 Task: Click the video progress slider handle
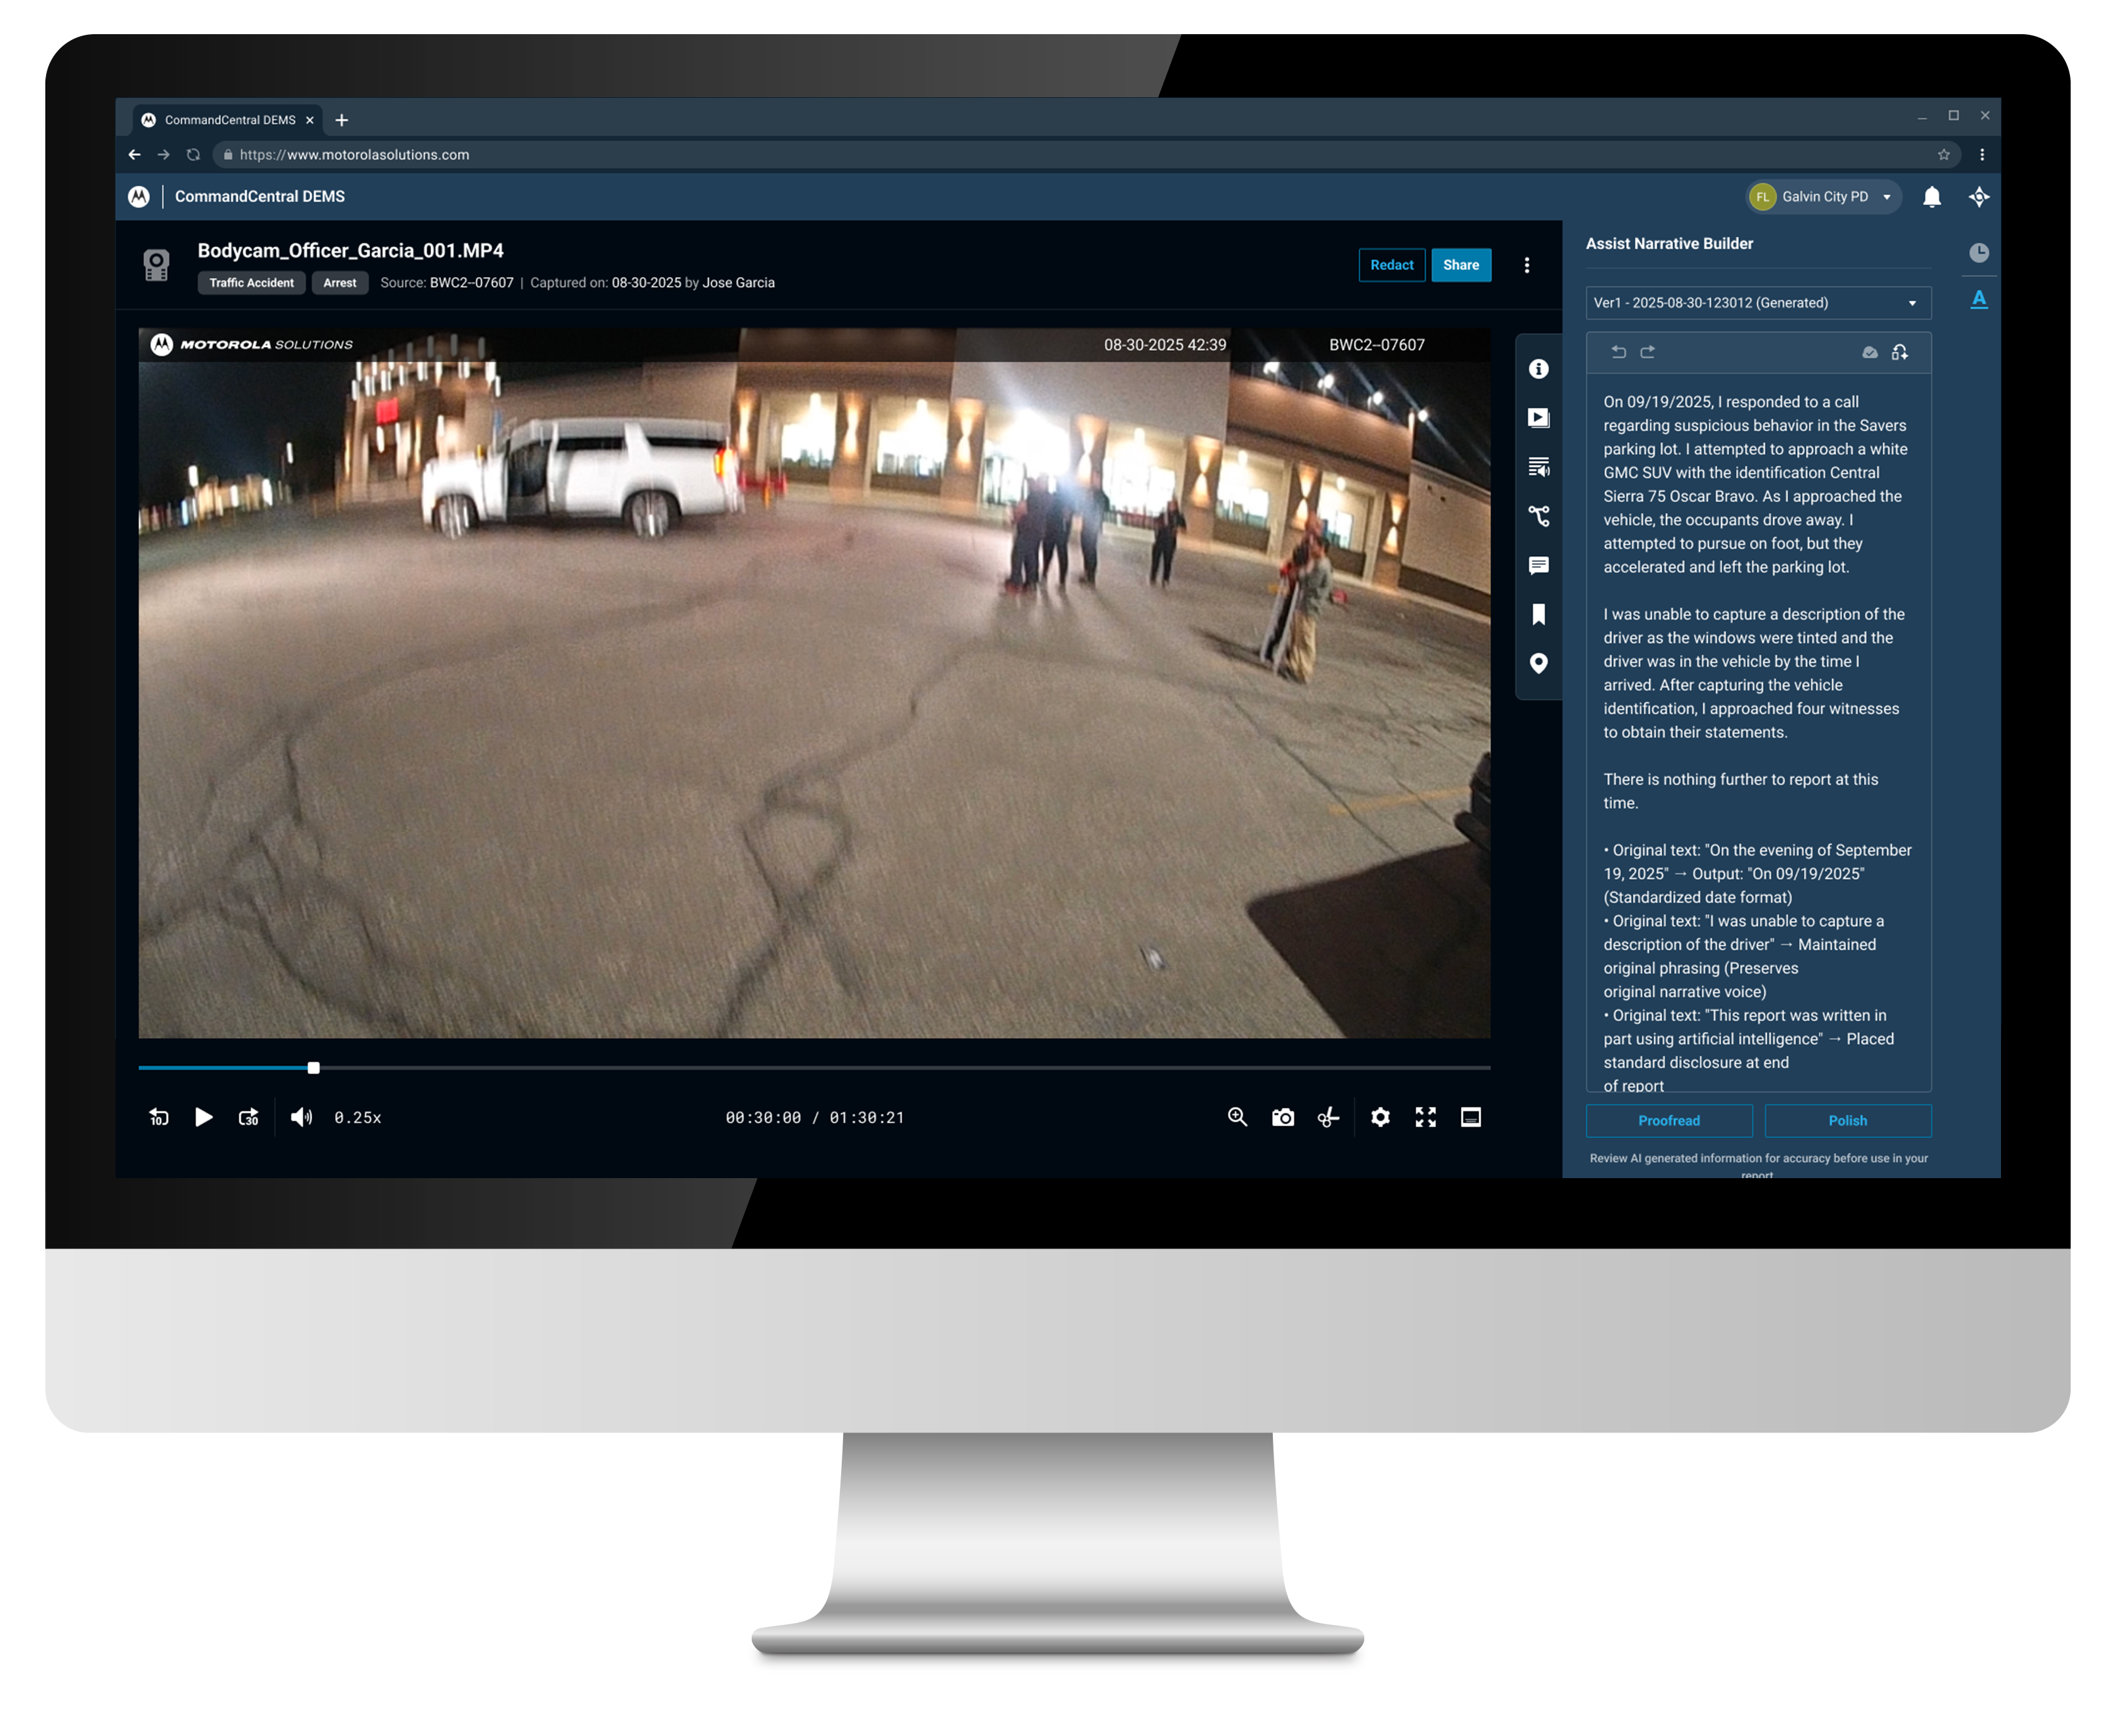pos(313,1068)
